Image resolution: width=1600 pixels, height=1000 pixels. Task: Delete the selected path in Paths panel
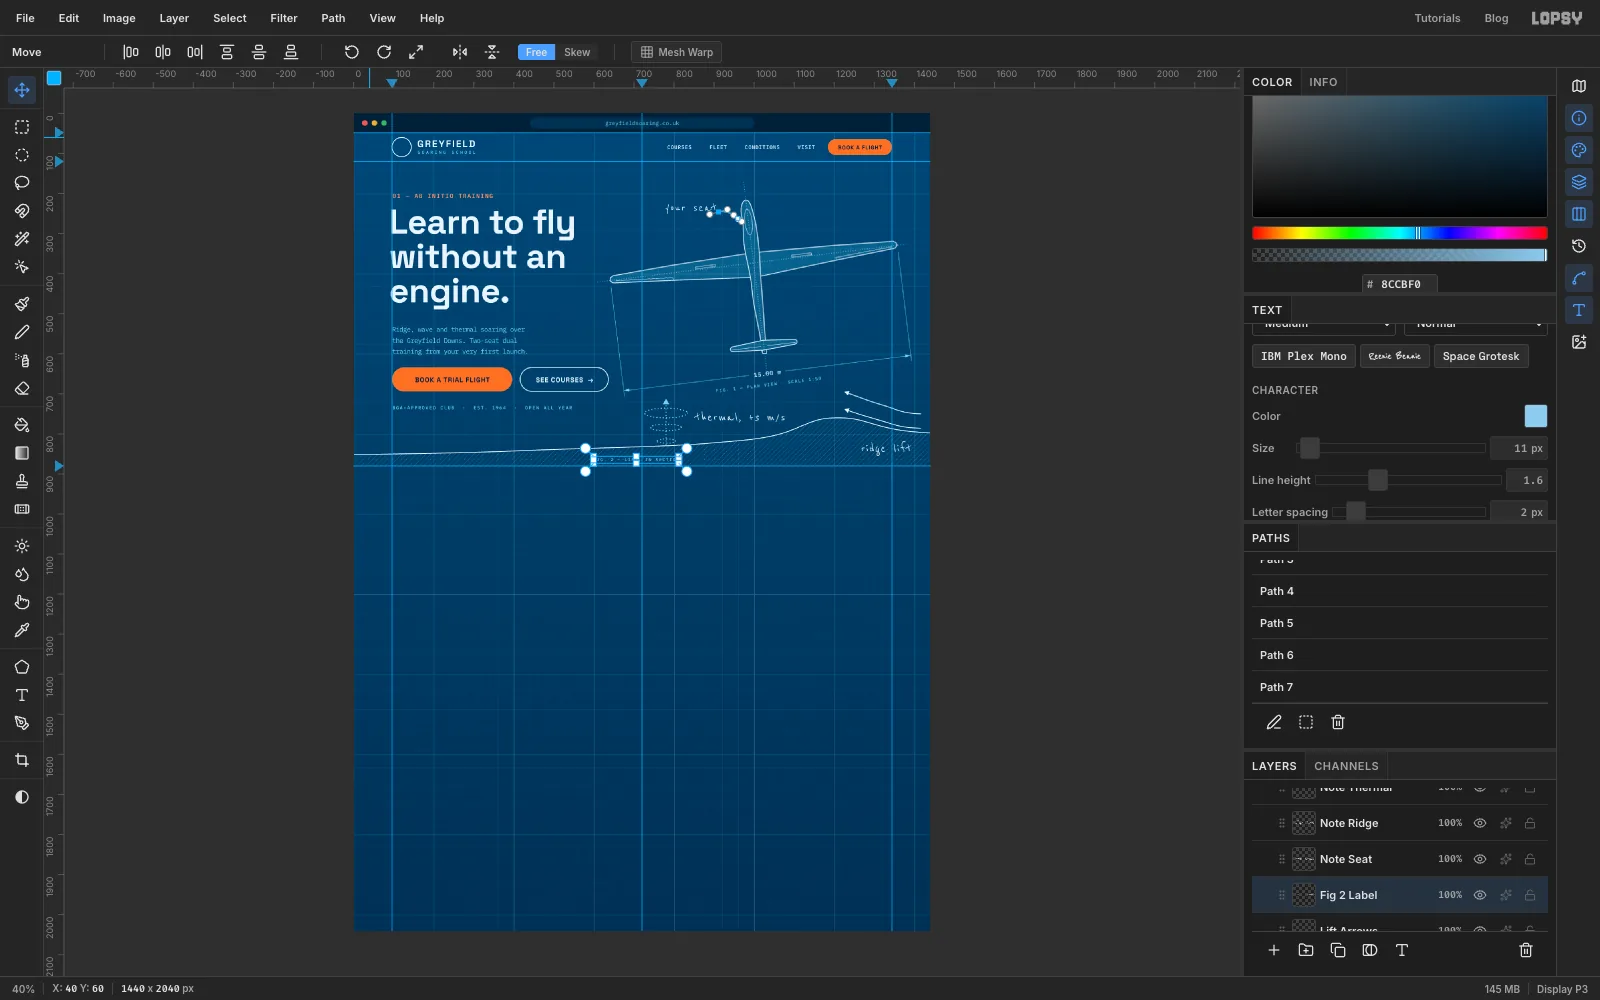tap(1338, 722)
